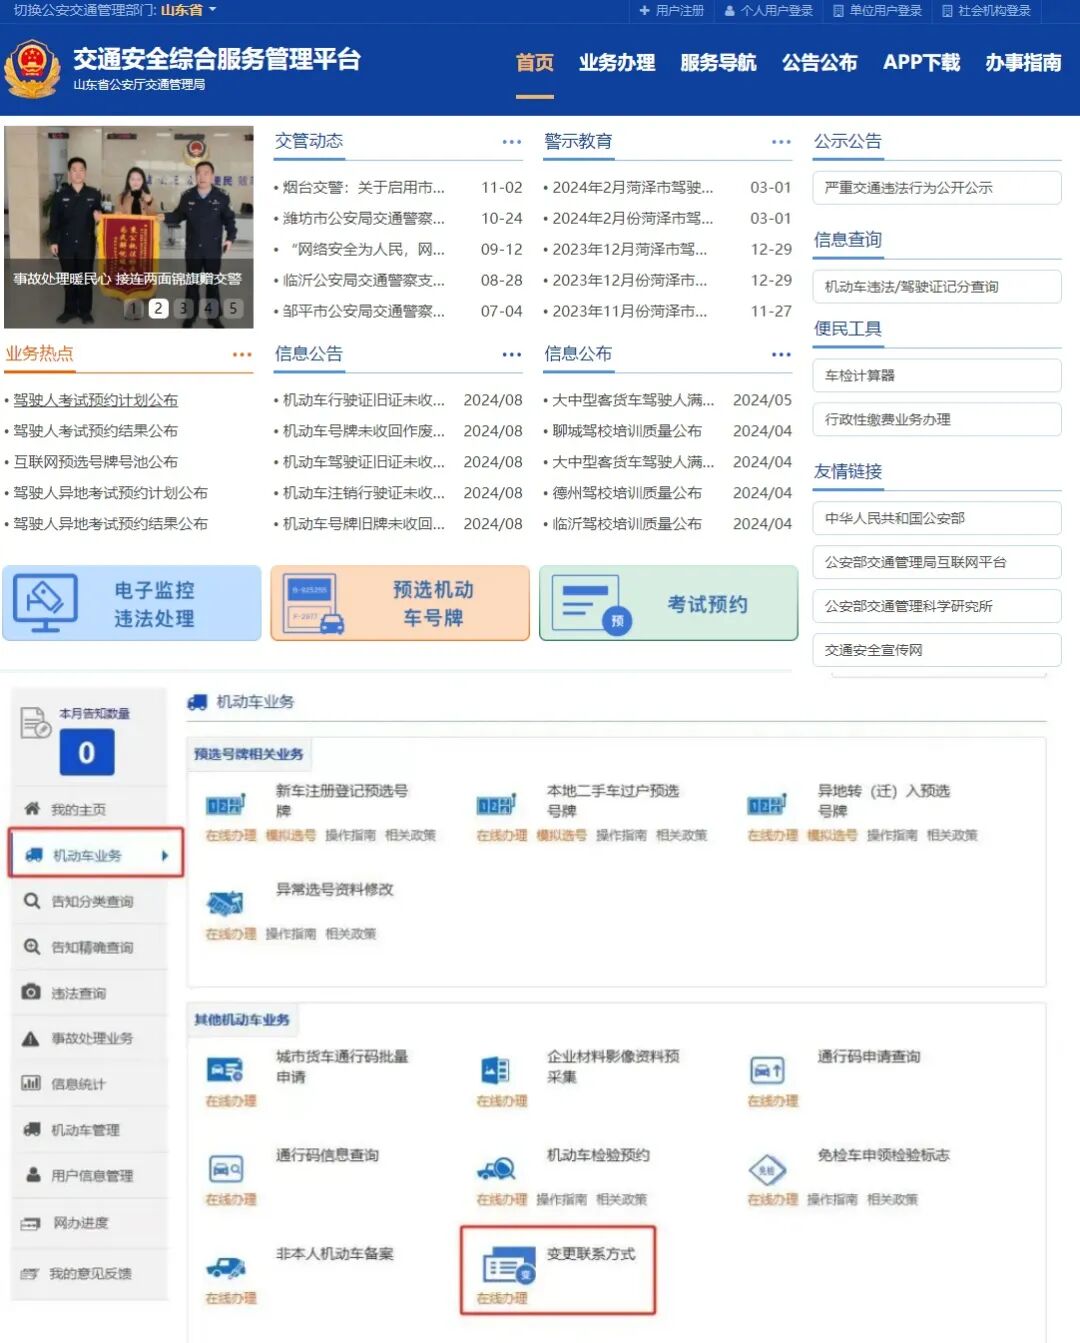Open the 业务办理 navigation menu

tap(617, 62)
